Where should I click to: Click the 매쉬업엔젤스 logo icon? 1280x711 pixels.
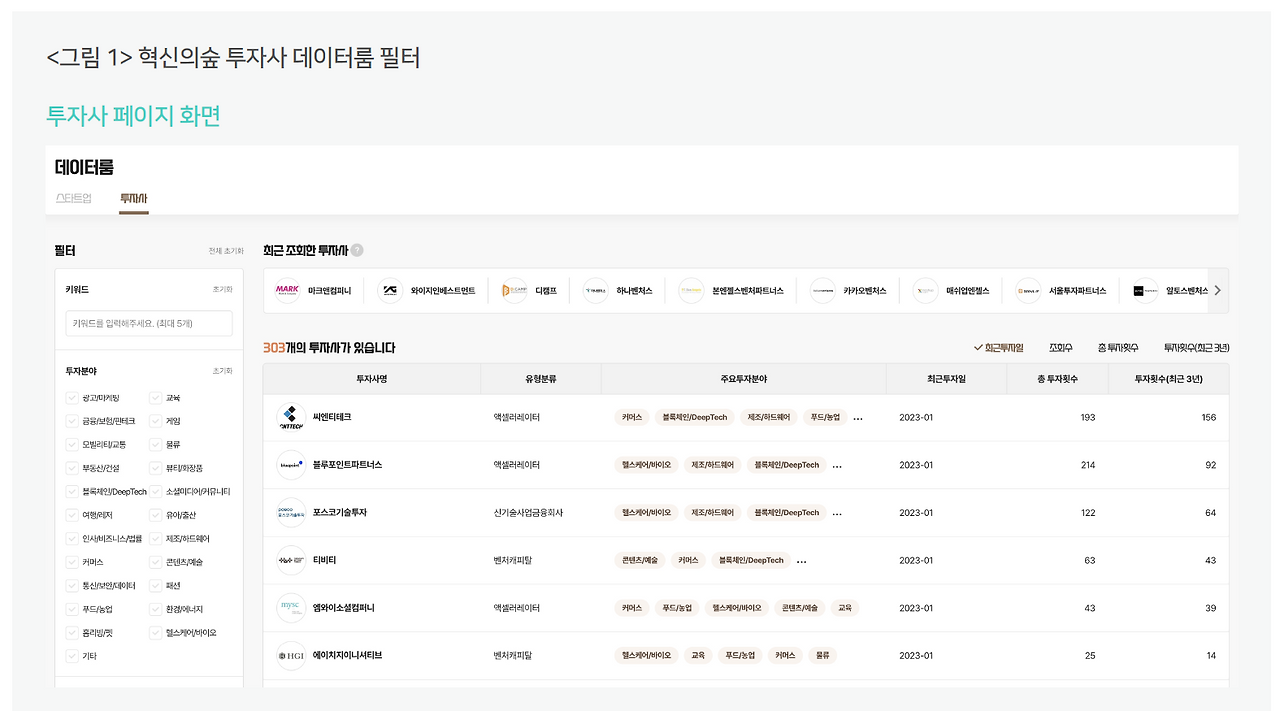point(925,291)
